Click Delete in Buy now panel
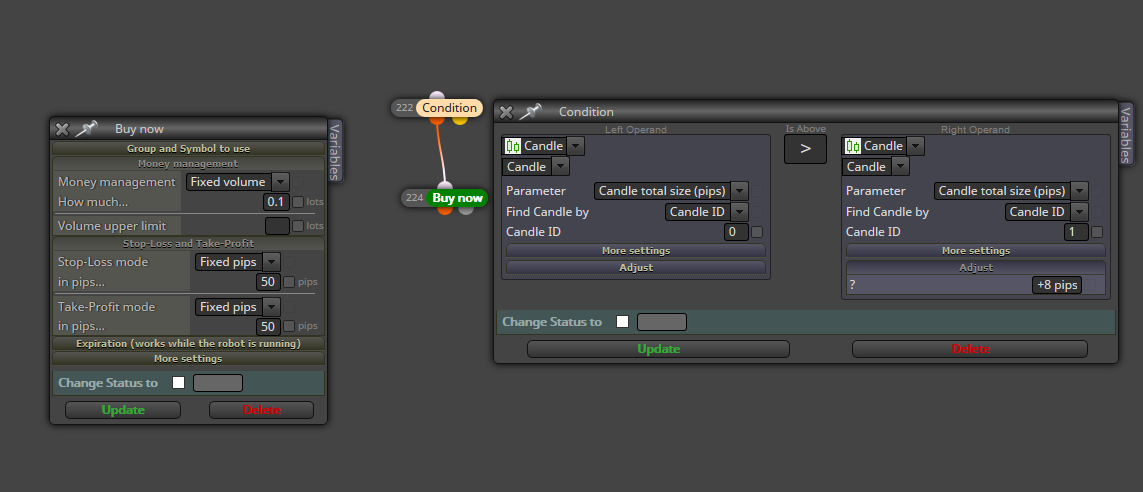Viewport: 1143px width, 492px height. [261, 410]
